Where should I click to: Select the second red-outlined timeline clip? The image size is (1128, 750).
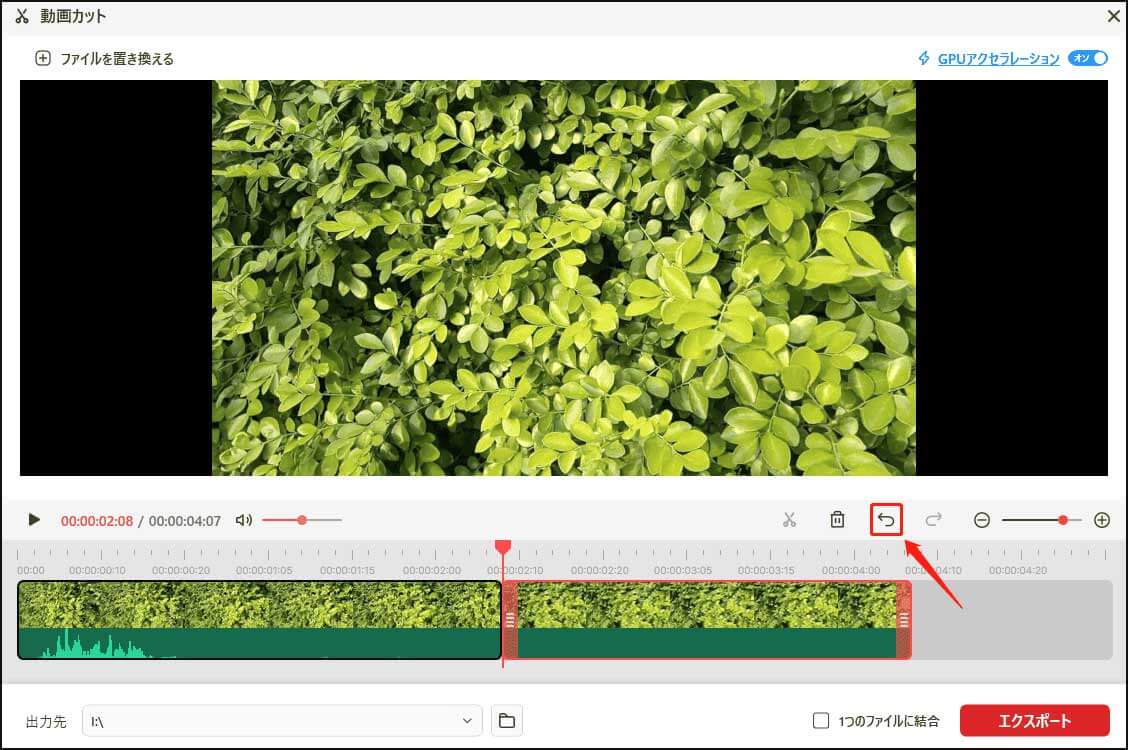(706, 620)
